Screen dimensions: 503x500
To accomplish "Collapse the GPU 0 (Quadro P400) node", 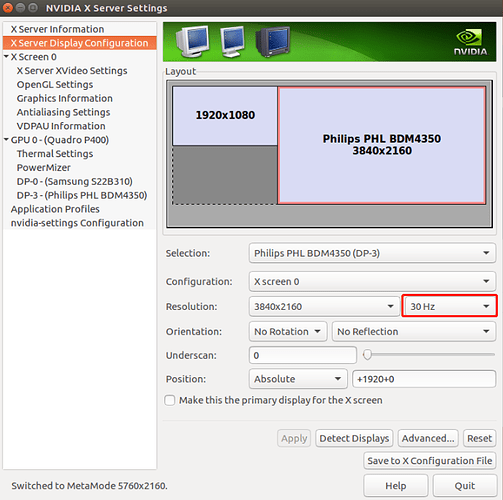I will [6, 140].
